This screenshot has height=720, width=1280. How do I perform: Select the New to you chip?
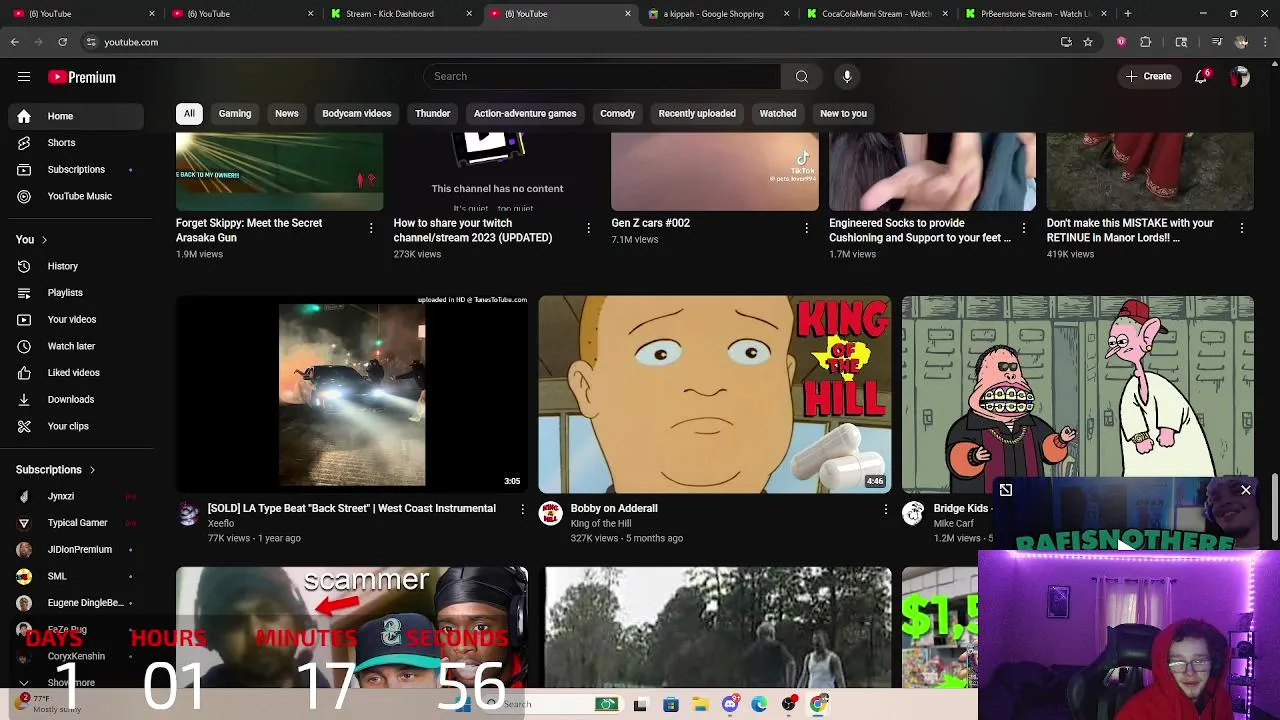pos(843,114)
